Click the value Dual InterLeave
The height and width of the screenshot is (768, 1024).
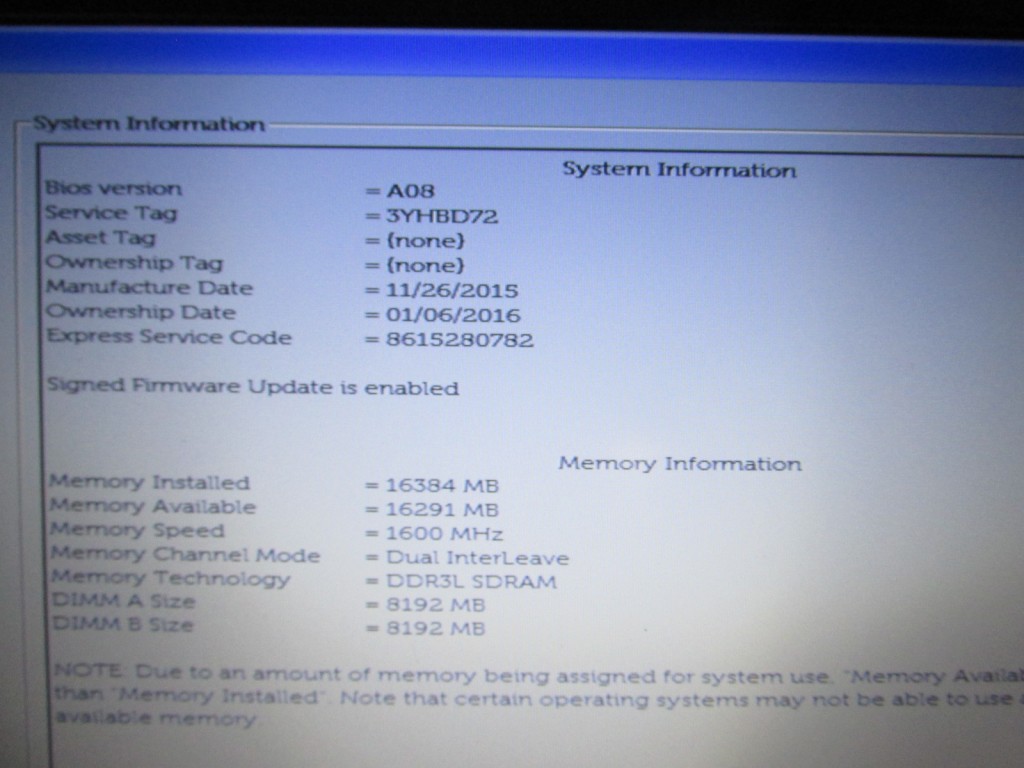477,558
